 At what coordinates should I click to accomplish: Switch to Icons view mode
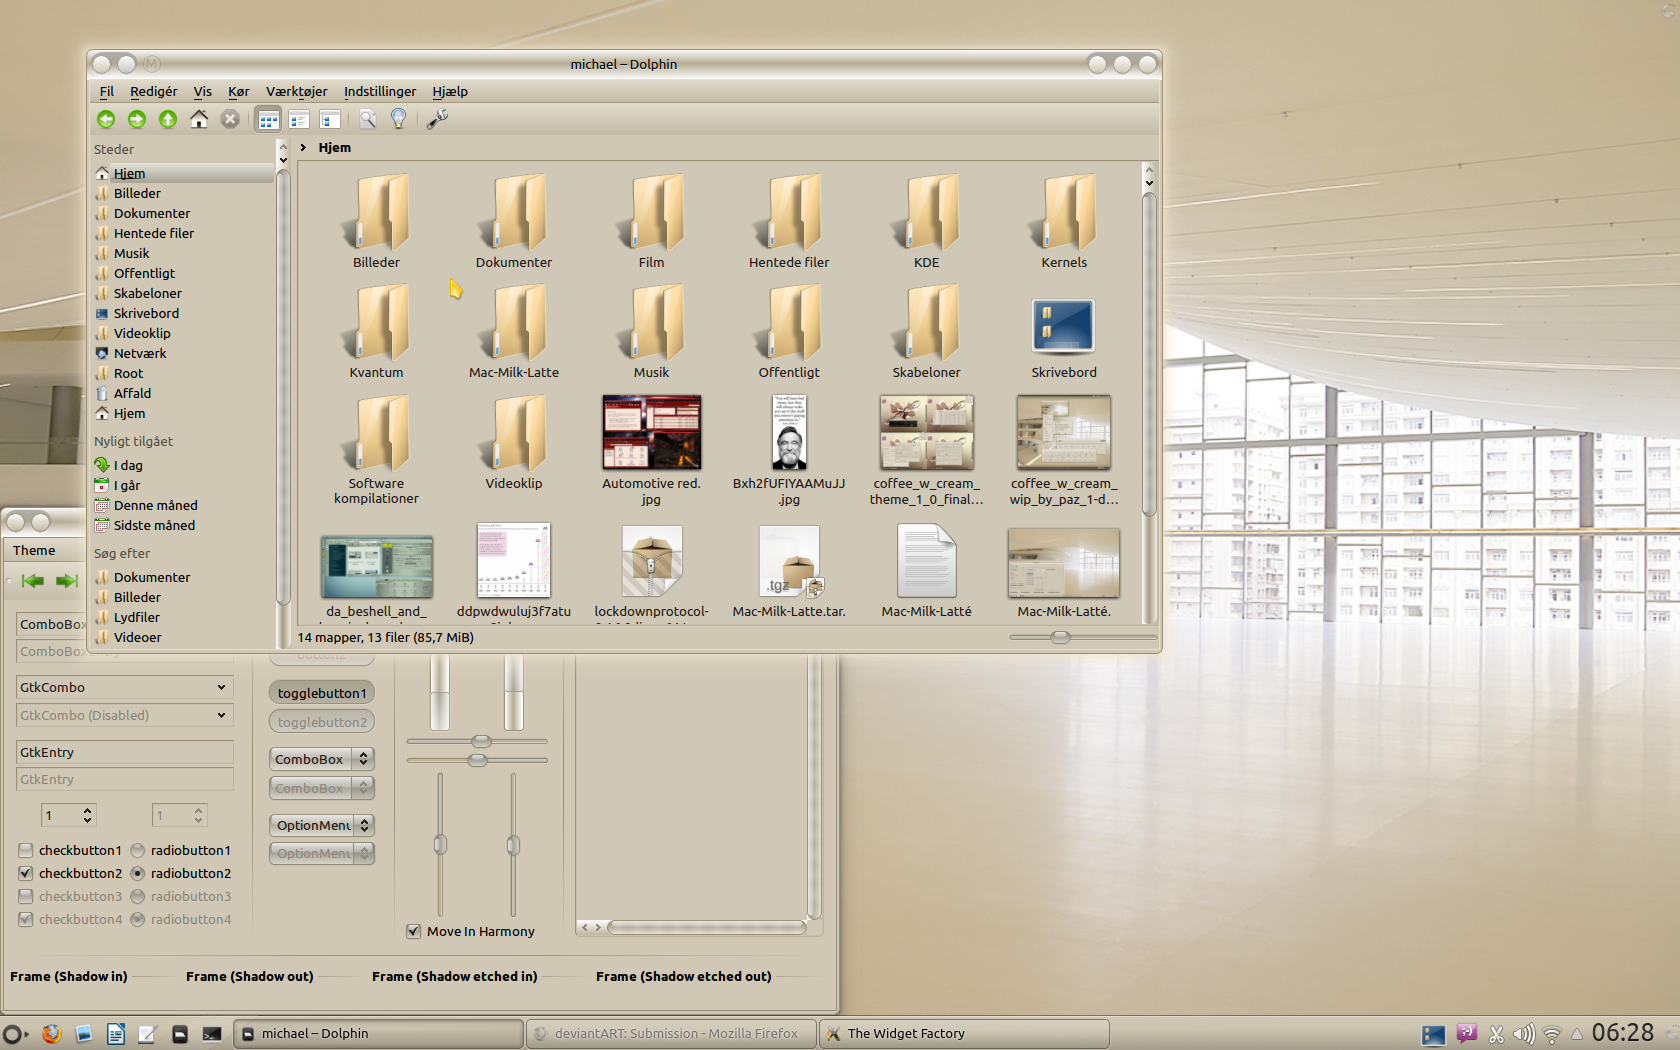click(268, 119)
